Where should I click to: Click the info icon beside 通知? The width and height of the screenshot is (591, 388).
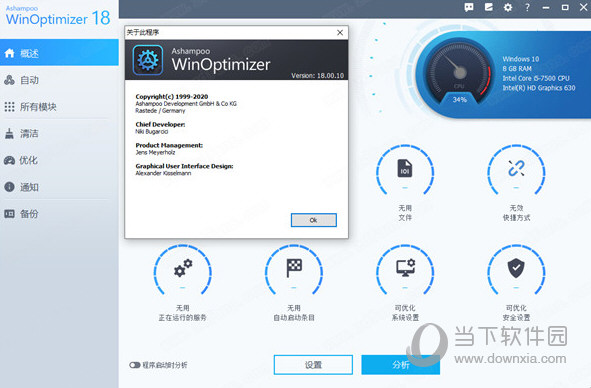pos(9,187)
